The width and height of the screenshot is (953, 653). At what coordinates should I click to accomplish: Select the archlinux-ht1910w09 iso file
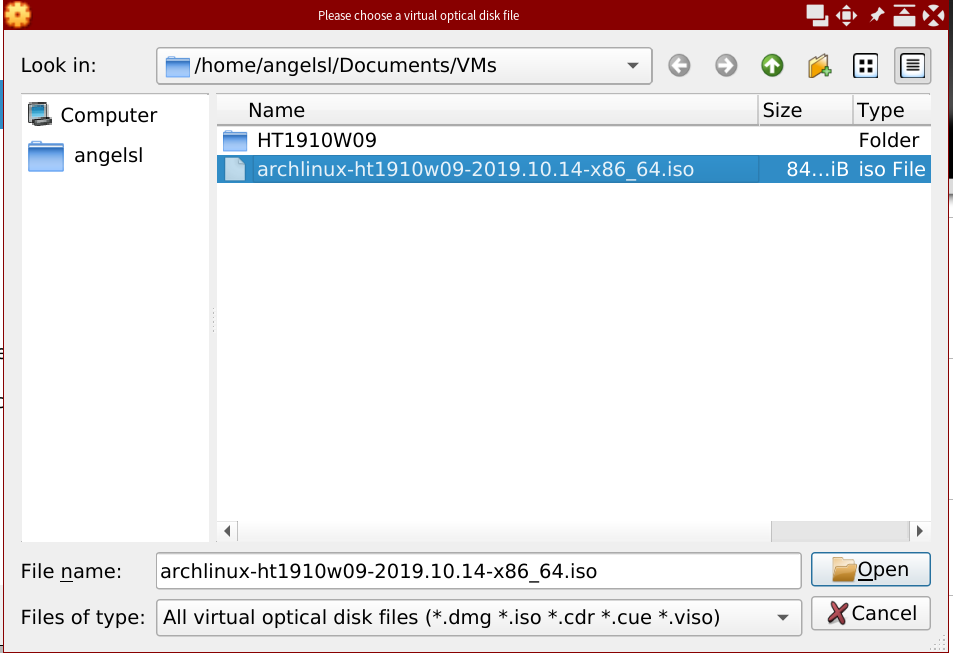pos(475,170)
